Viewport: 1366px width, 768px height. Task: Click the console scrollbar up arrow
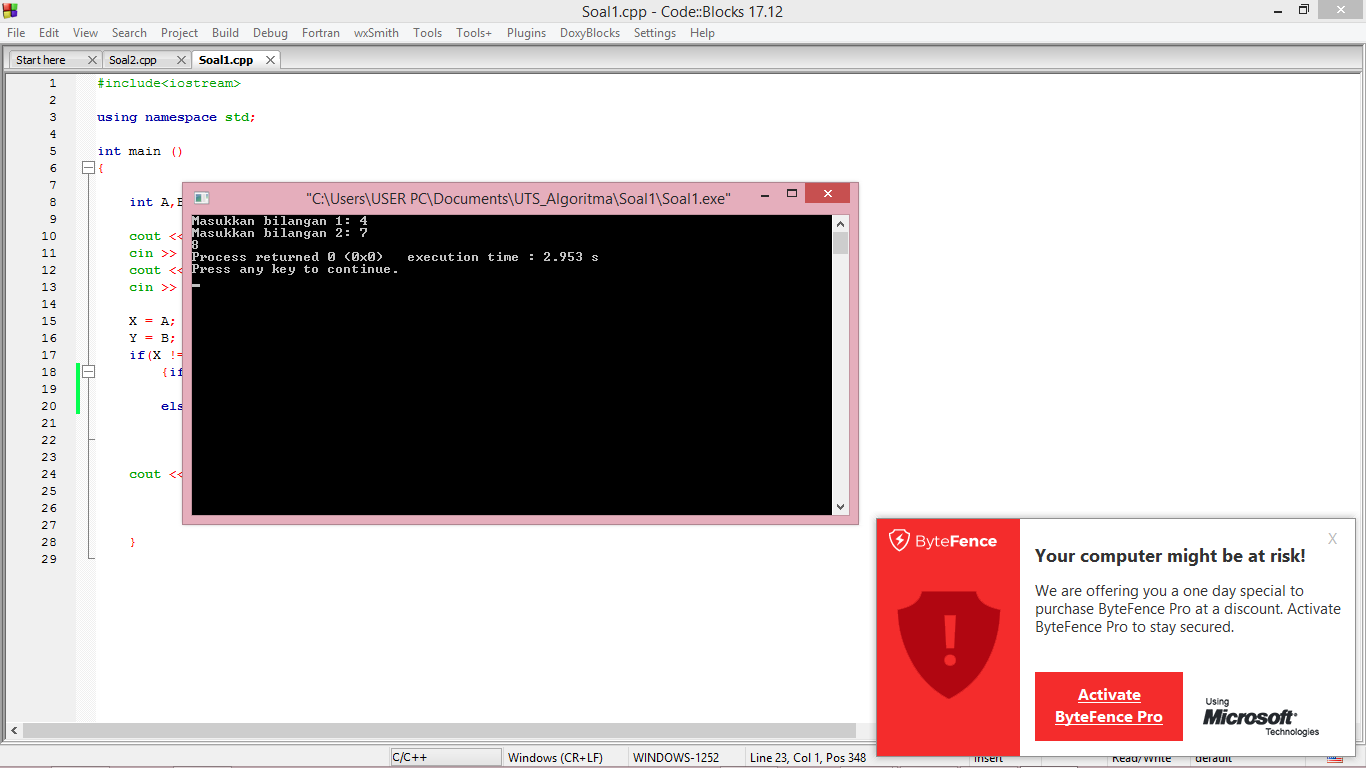pos(840,224)
